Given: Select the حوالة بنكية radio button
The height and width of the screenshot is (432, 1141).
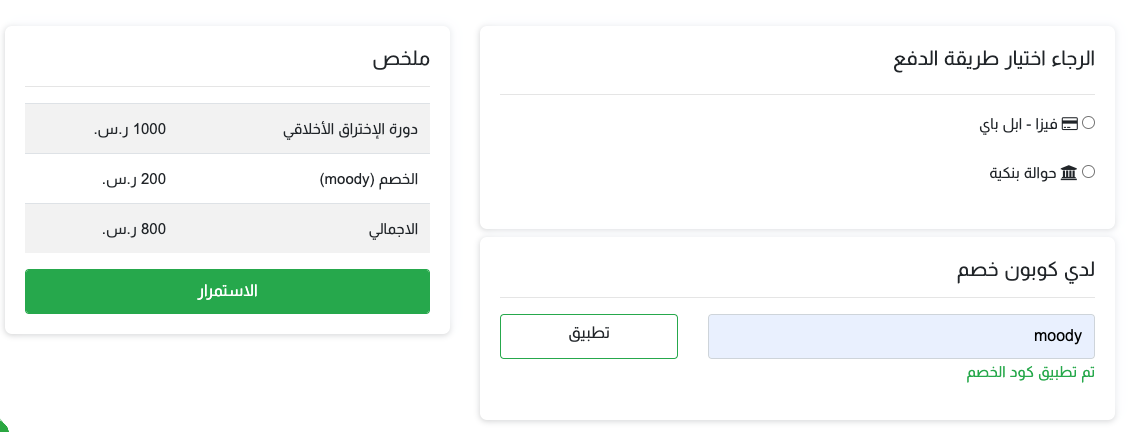Looking at the screenshot, I should [x=1089, y=172].
